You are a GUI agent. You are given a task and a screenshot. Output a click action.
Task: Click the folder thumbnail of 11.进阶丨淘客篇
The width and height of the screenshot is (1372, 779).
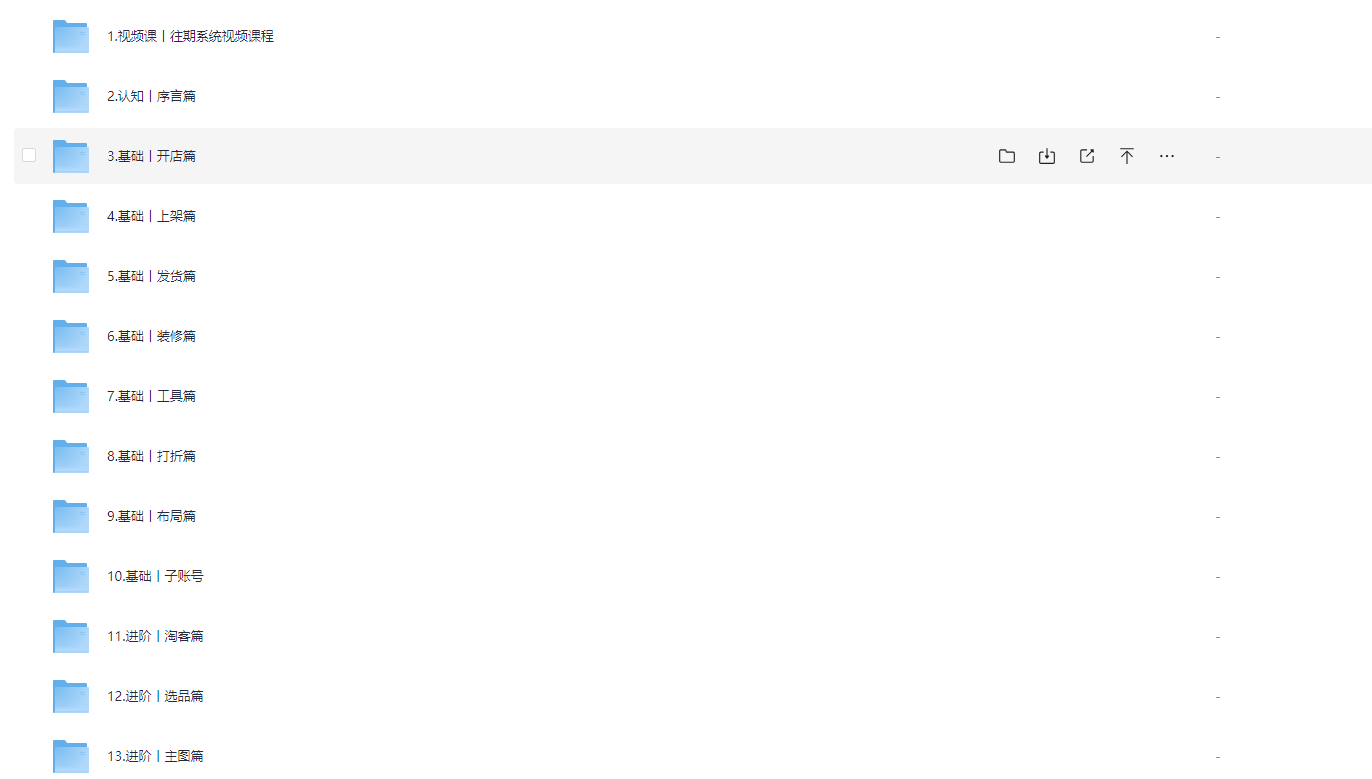tap(71, 636)
